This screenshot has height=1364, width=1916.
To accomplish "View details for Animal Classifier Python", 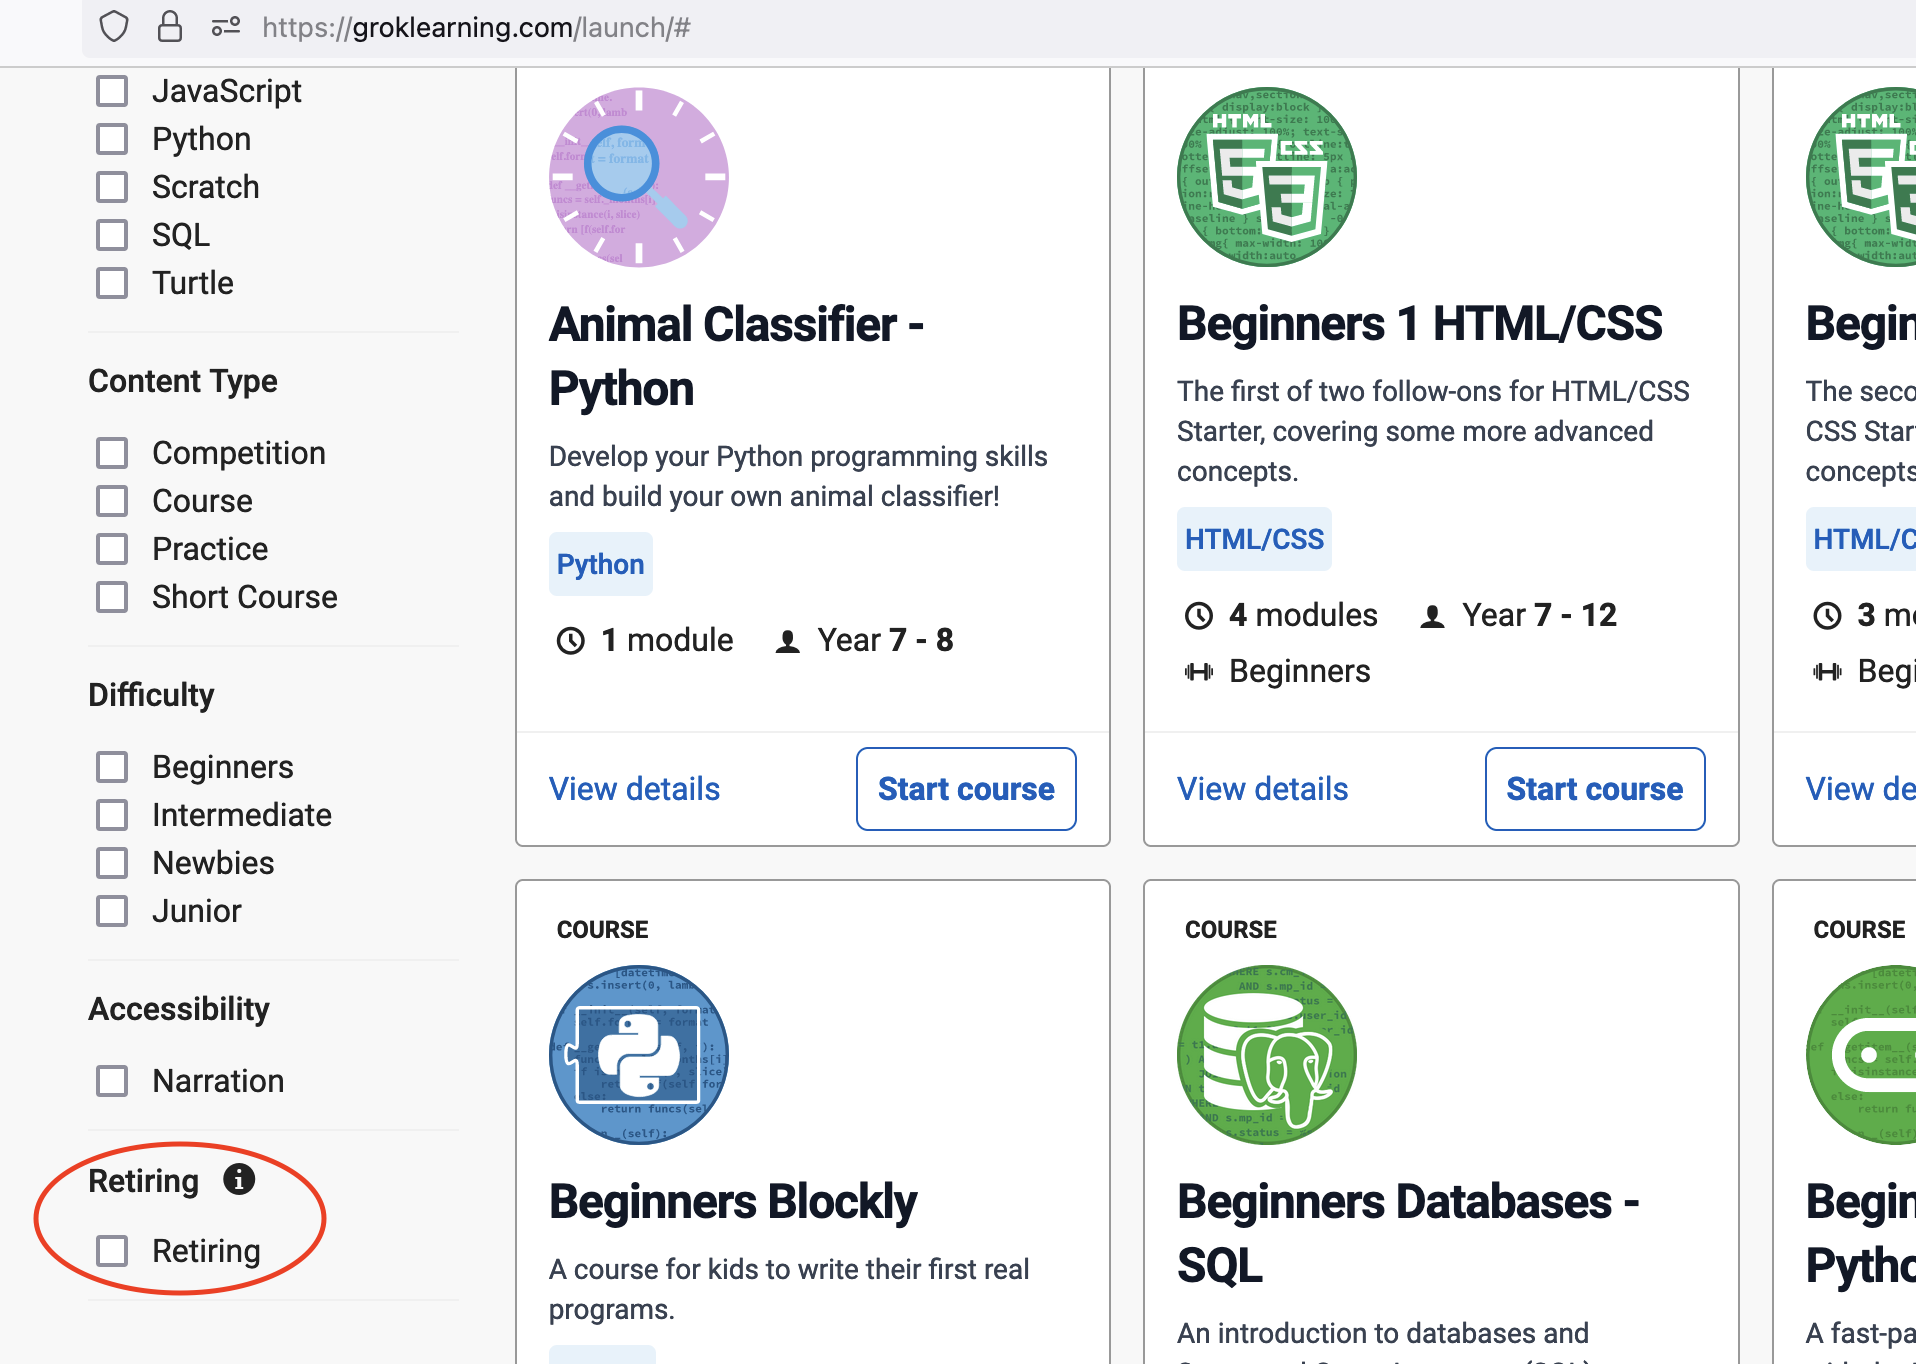I will coord(634,789).
